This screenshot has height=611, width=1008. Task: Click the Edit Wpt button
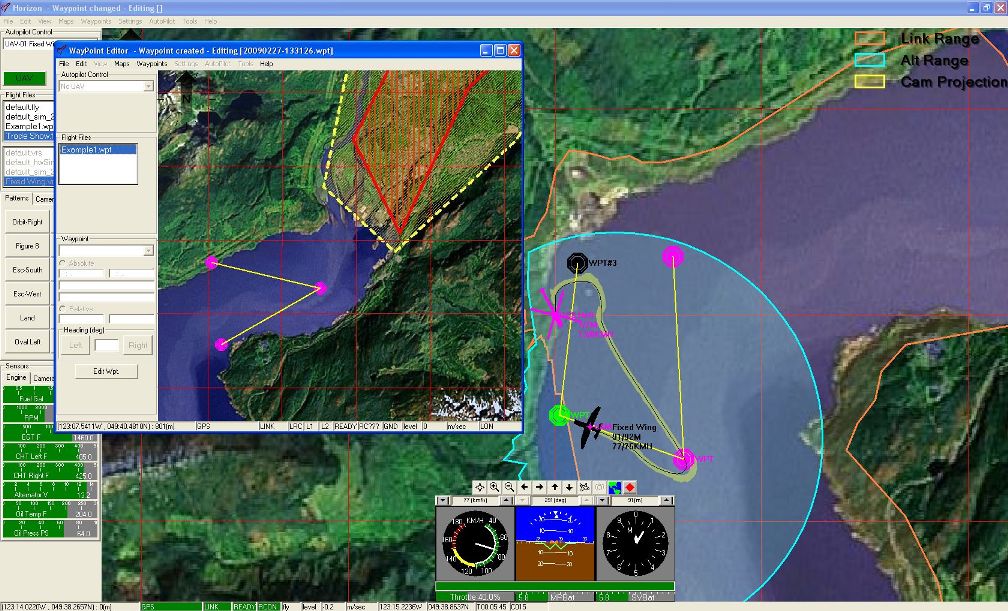coord(106,372)
